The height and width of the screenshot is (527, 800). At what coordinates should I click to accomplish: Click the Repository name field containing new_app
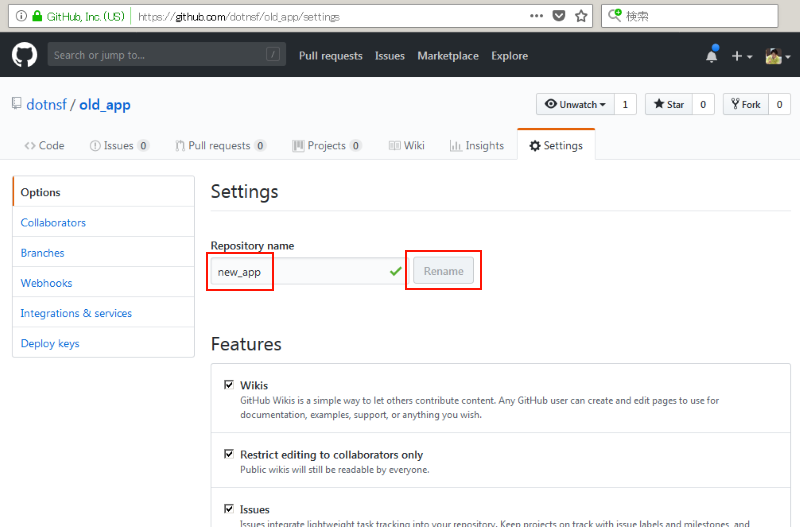point(309,271)
